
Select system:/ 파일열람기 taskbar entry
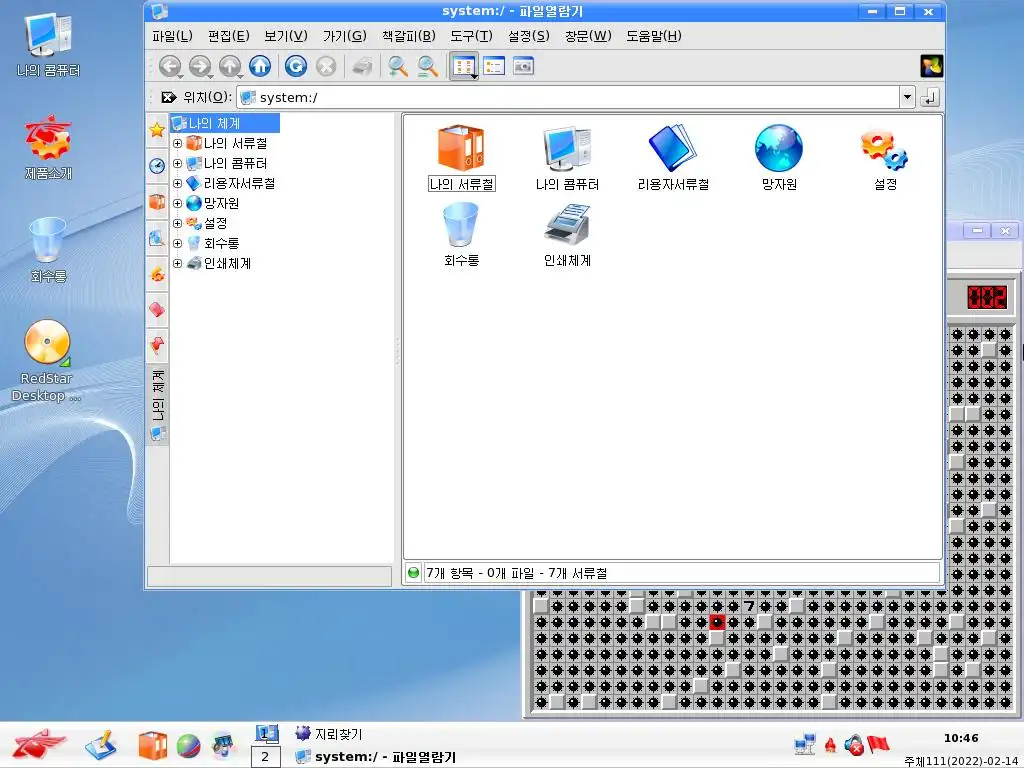point(376,757)
